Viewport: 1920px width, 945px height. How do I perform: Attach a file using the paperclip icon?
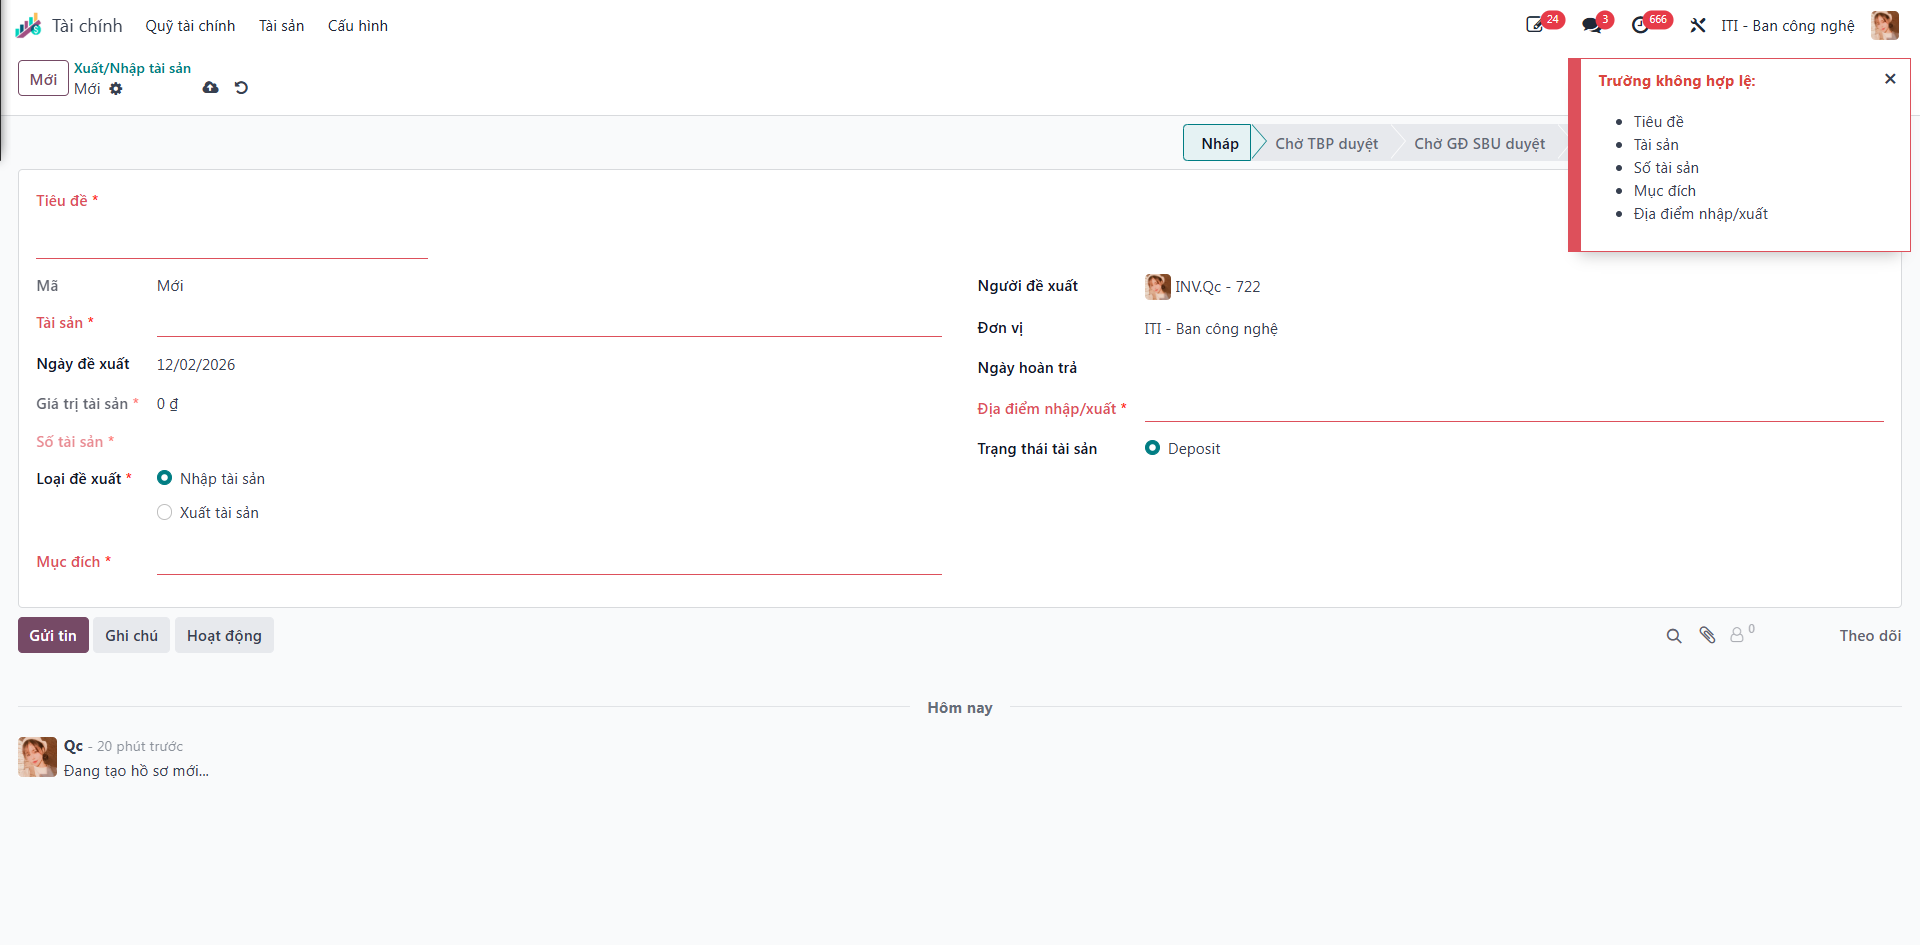(x=1707, y=635)
